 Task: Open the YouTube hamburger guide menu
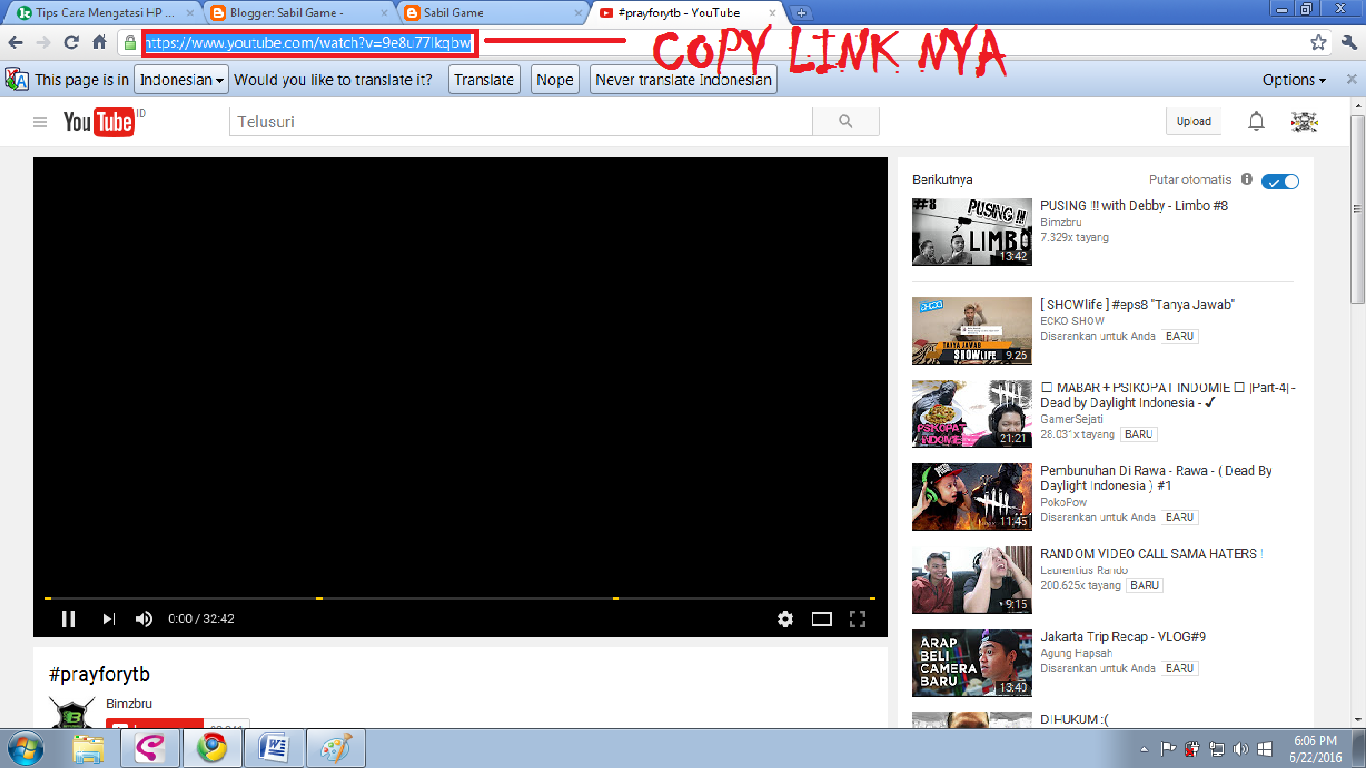click(x=40, y=122)
